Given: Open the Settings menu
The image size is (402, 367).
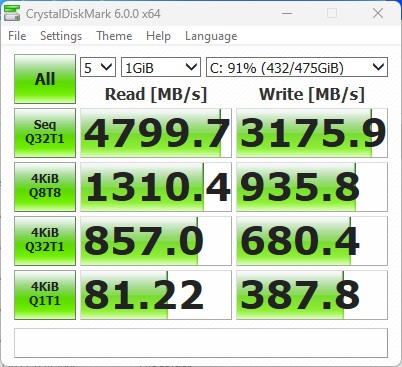Looking at the screenshot, I should 61,36.
